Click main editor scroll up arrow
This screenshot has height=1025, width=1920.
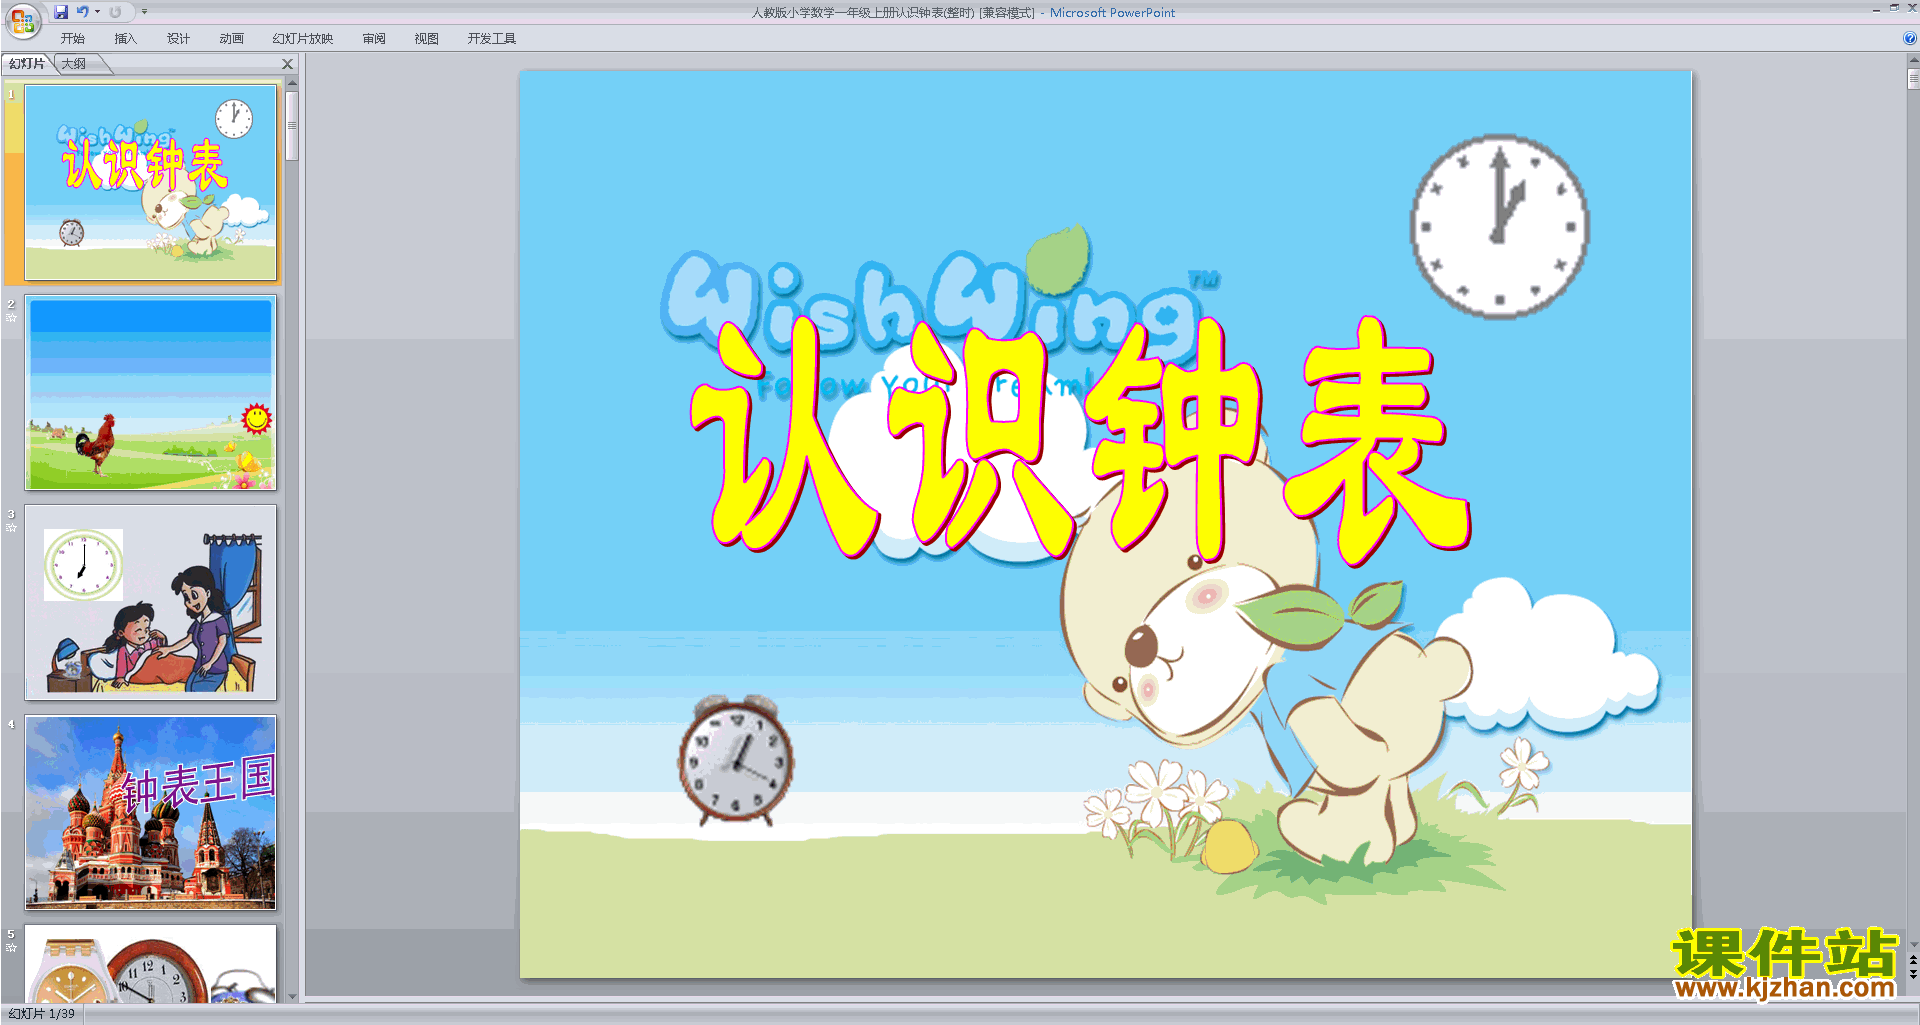click(1913, 60)
